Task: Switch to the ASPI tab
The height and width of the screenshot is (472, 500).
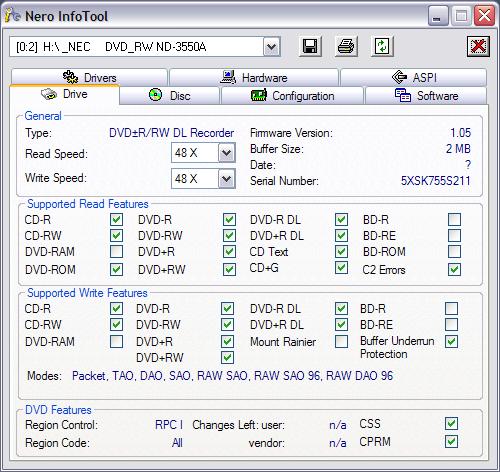Action: [x=413, y=77]
